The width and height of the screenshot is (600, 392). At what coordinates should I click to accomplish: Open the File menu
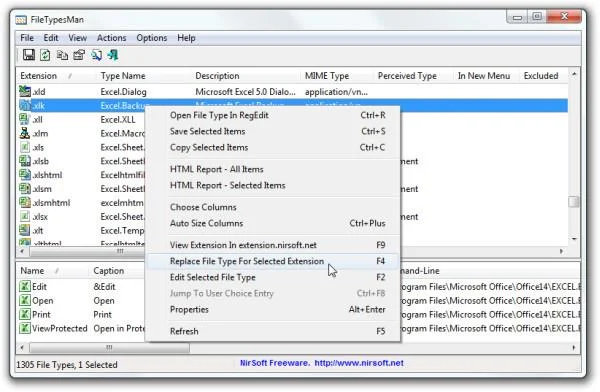(27, 38)
